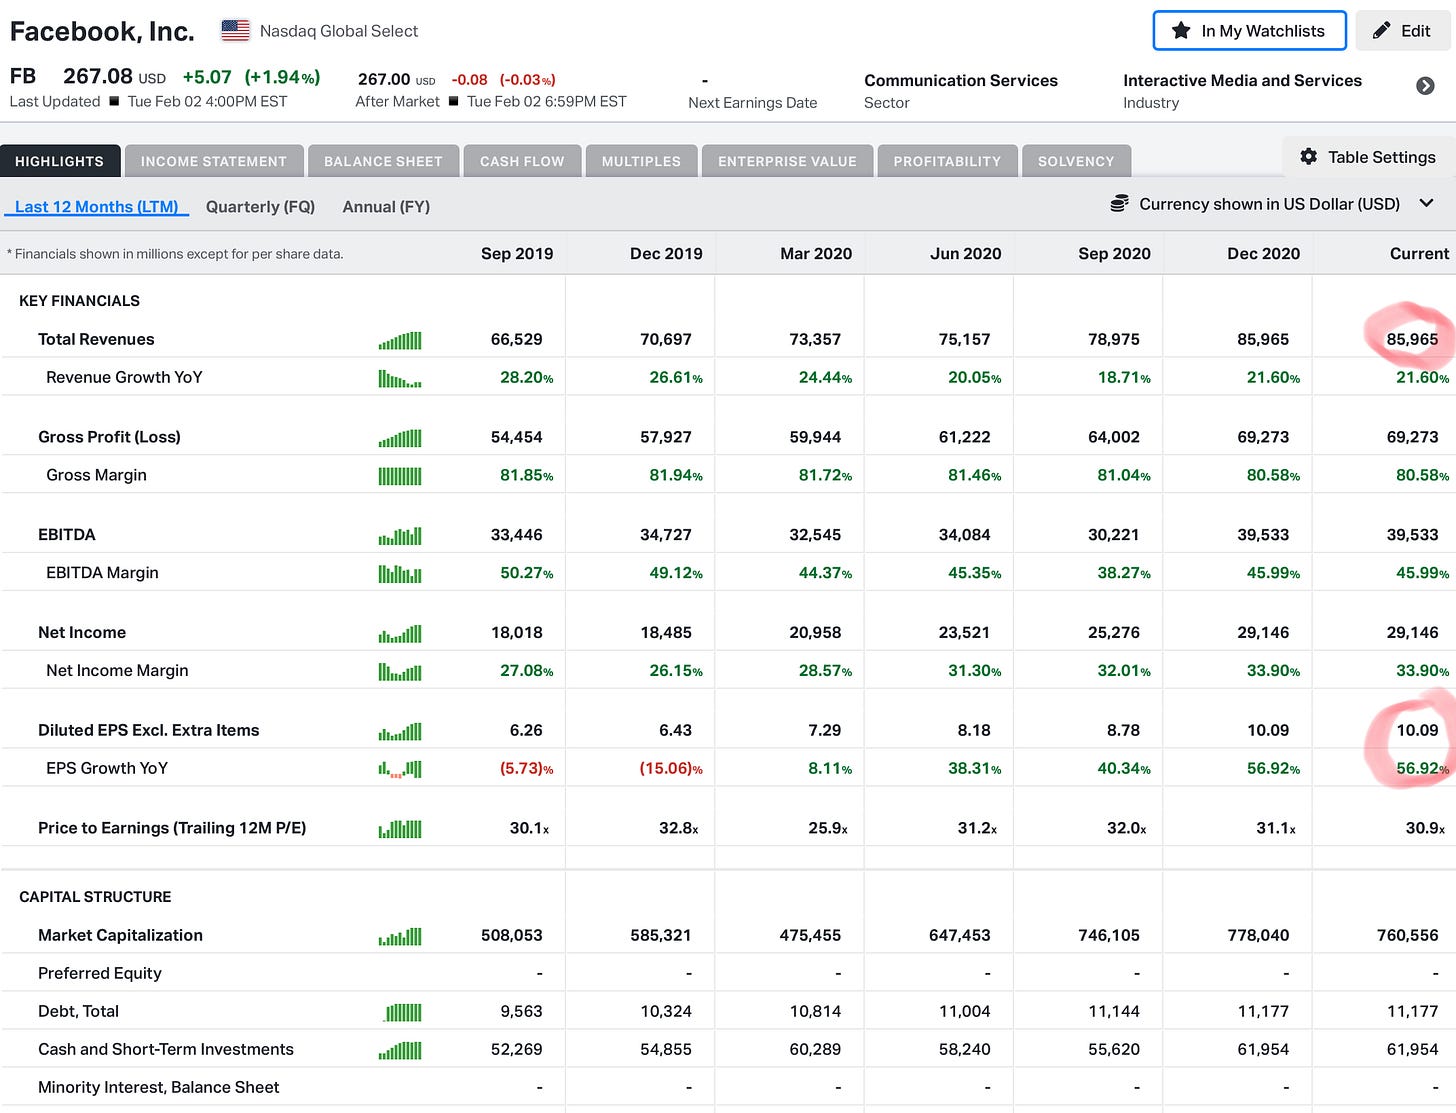Click the Edit button
Image resolution: width=1456 pixels, height=1113 pixels.
1402,31
